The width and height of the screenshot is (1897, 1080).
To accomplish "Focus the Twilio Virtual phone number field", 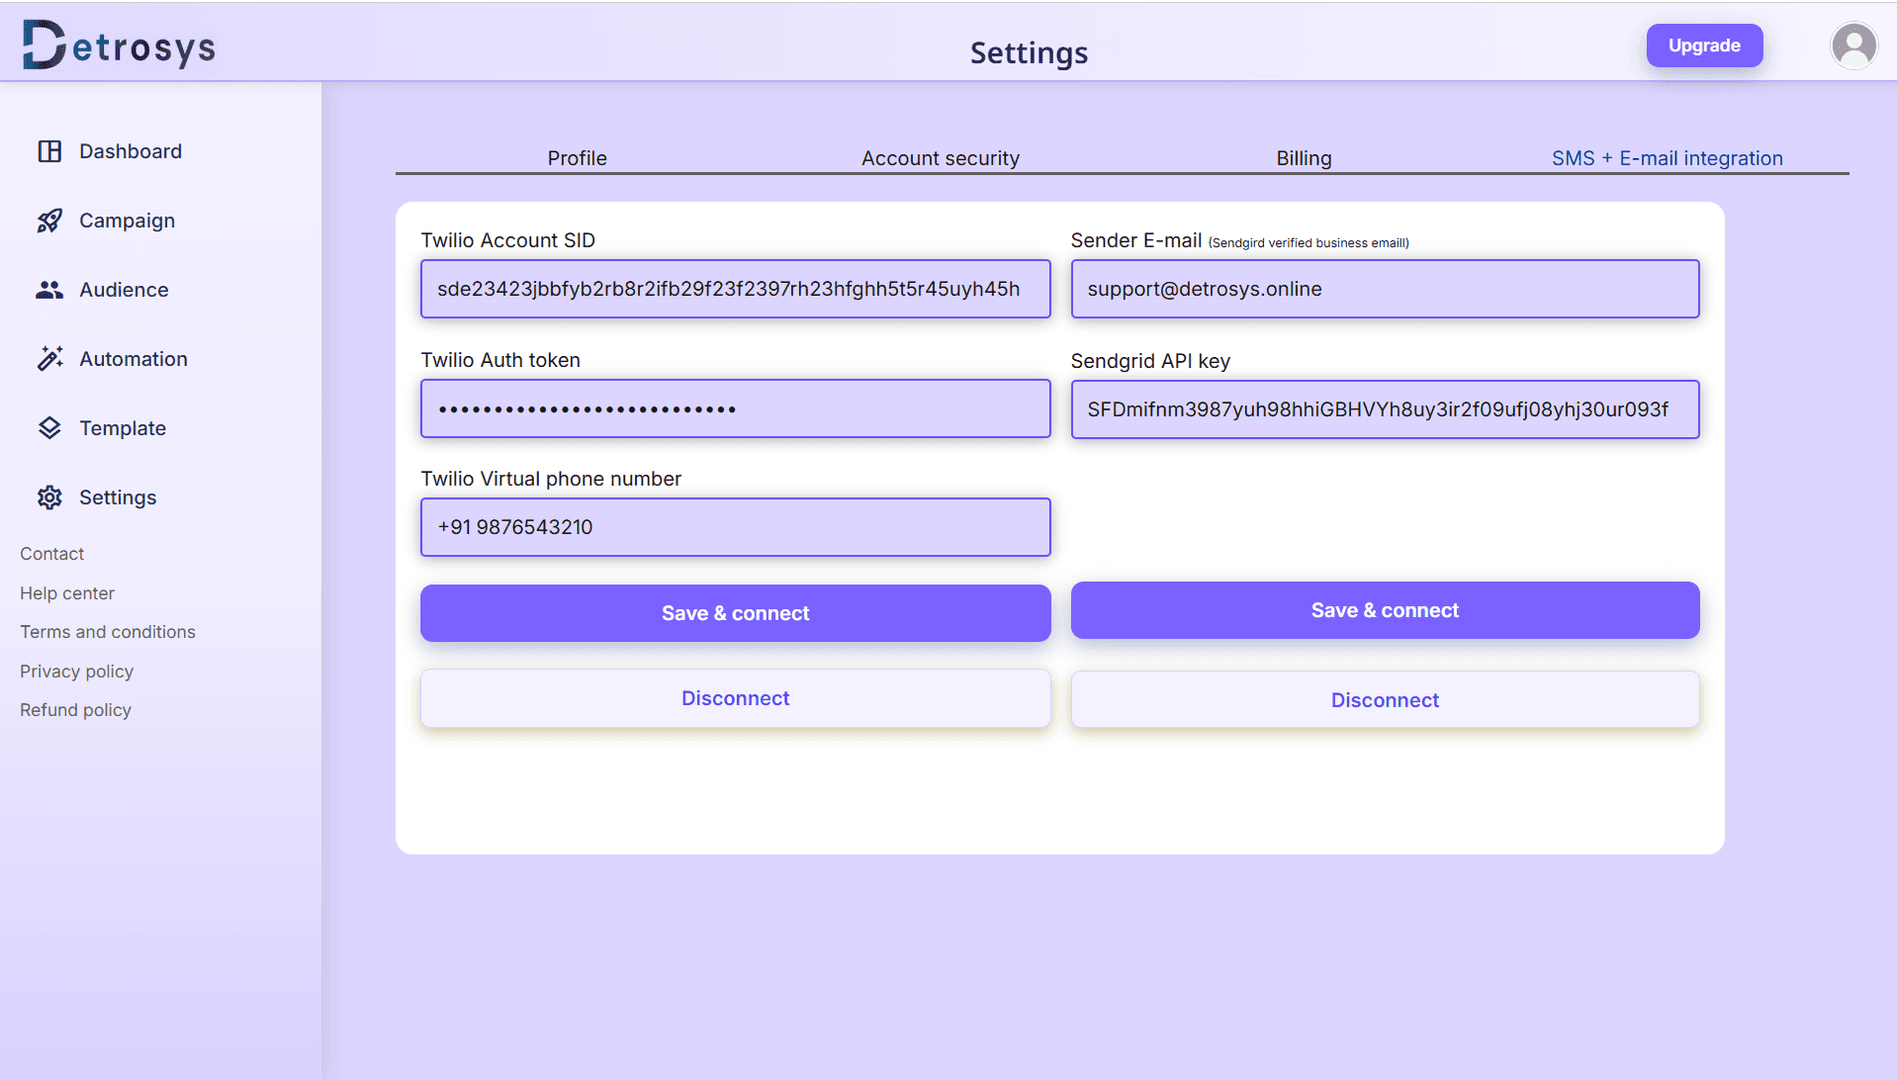I will [735, 527].
